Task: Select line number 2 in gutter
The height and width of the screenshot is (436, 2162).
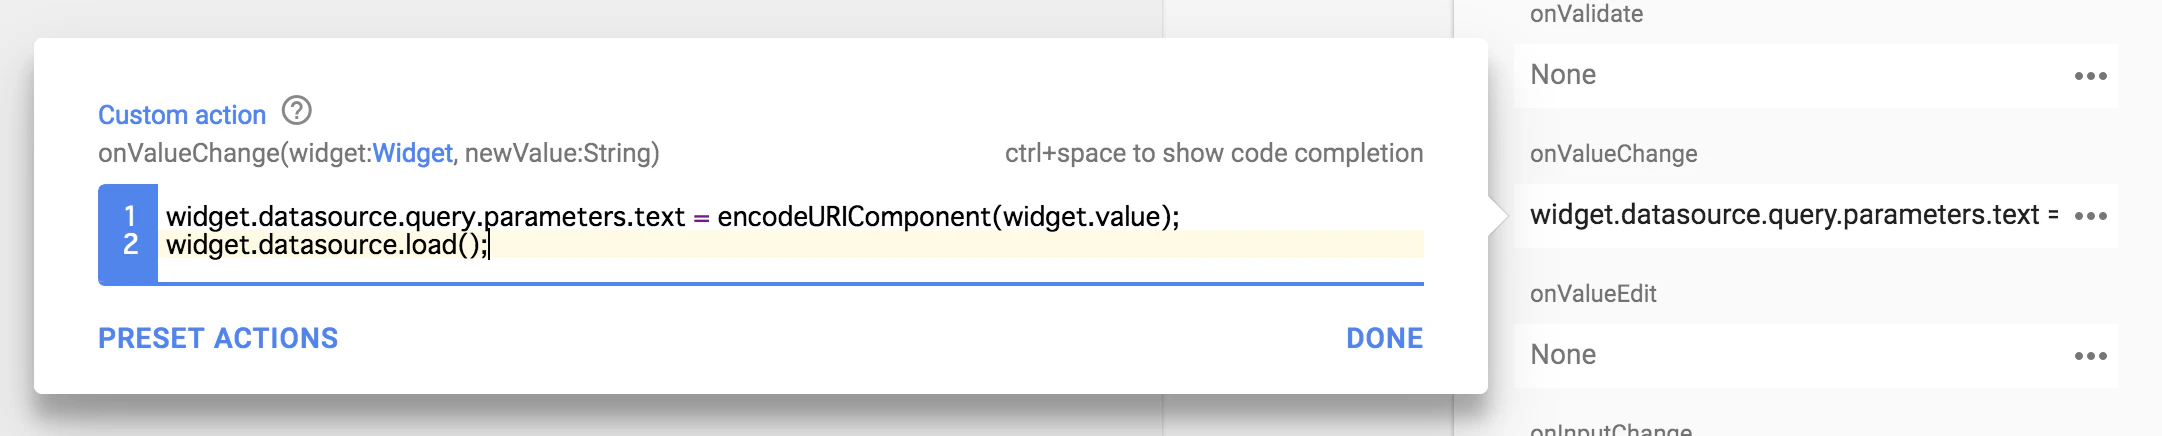Action: tap(130, 244)
